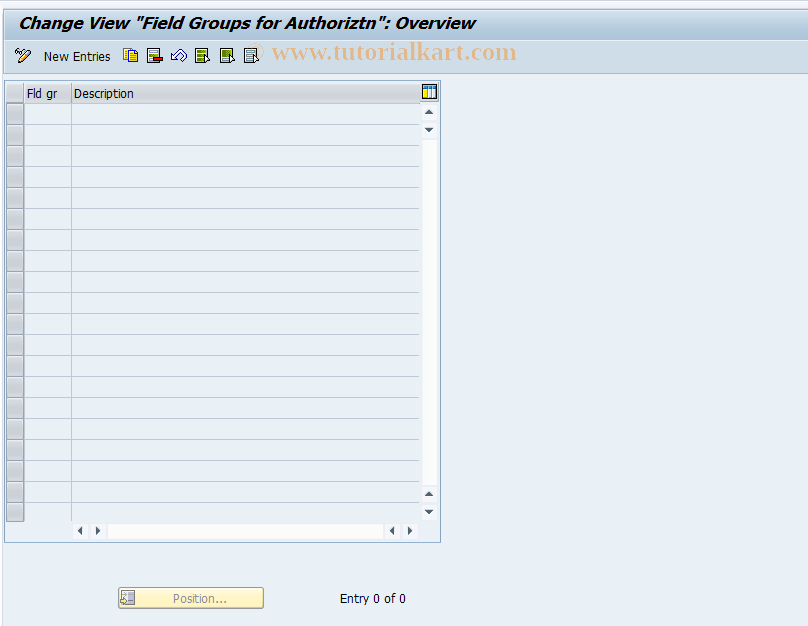Click the Select Block icon
The width and height of the screenshot is (808, 626).
point(227,56)
